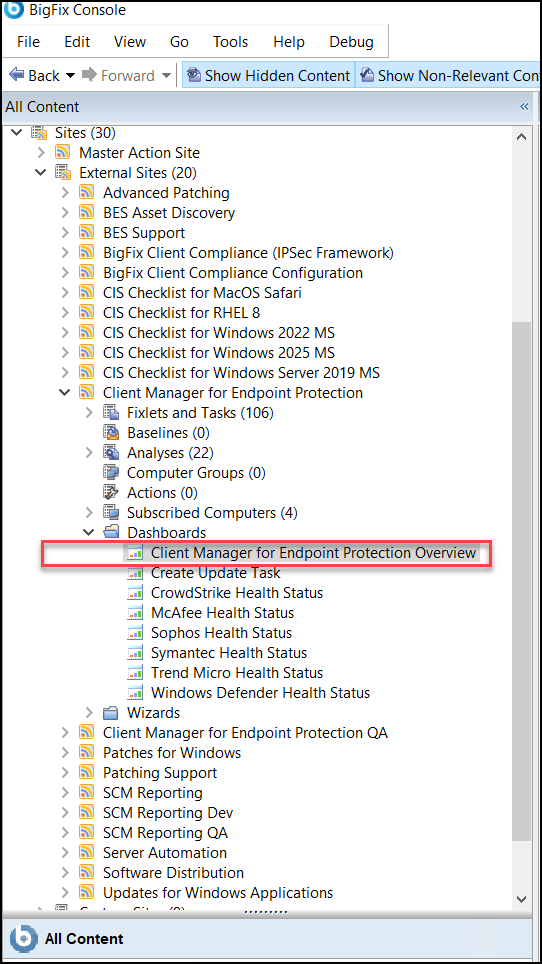Select the Patches for Windows site
Screen dimensions: 542x964
[x=172, y=753]
